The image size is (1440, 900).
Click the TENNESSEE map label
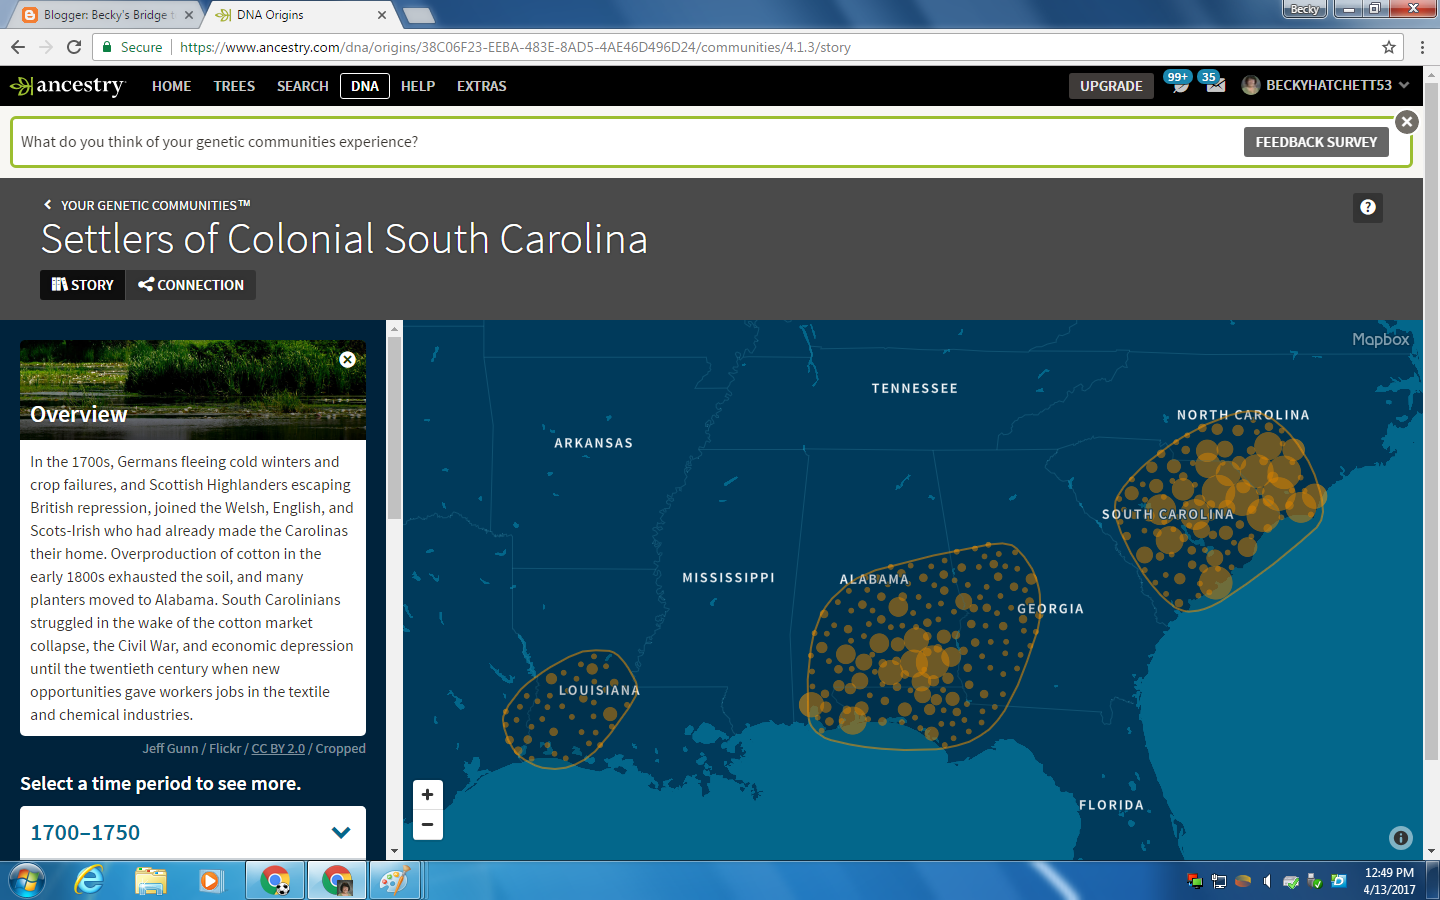tap(914, 388)
